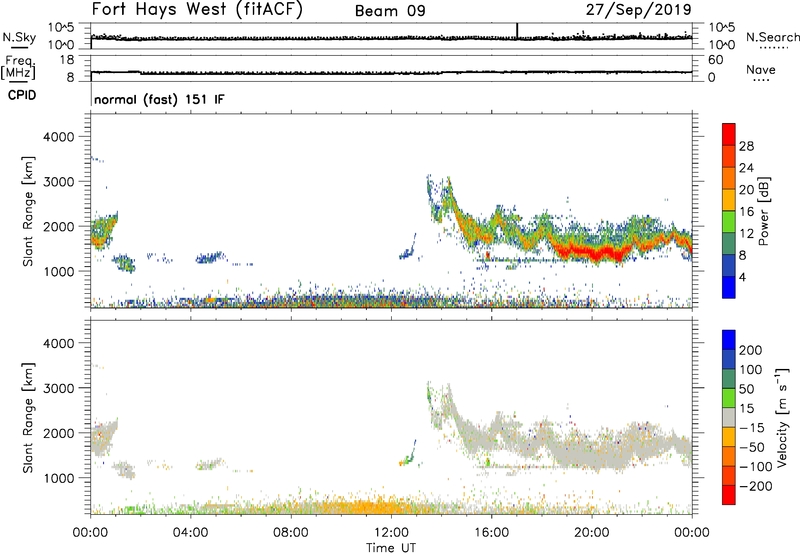Click the noise spike near 17:00
The width and height of the screenshot is (800, 554).
pyautogui.click(x=517, y=31)
